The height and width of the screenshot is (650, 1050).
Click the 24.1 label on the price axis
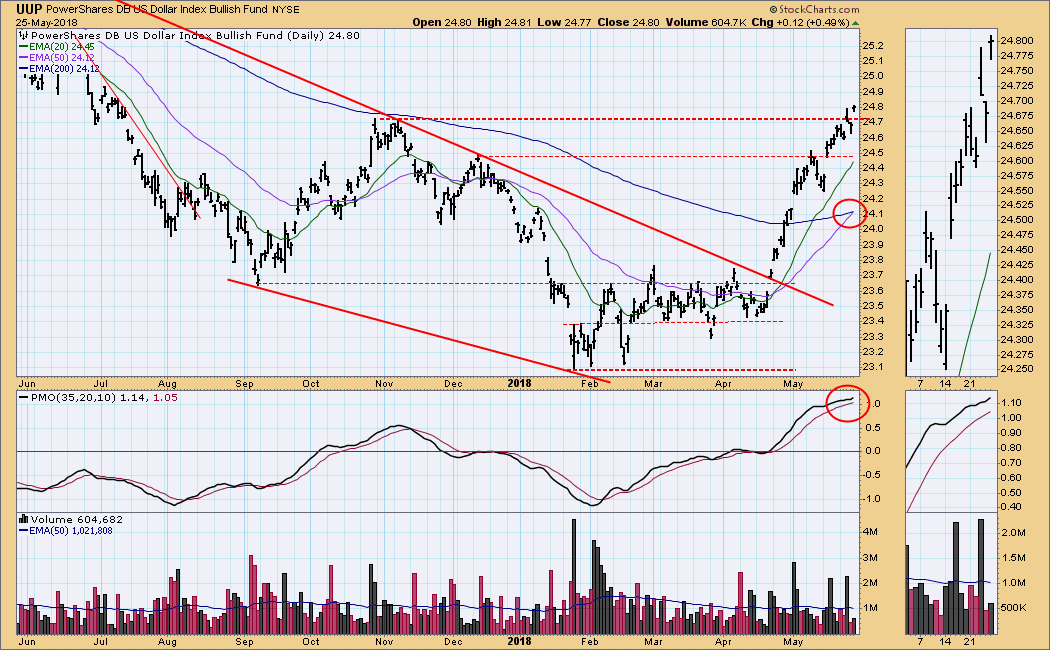[x=875, y=214]
